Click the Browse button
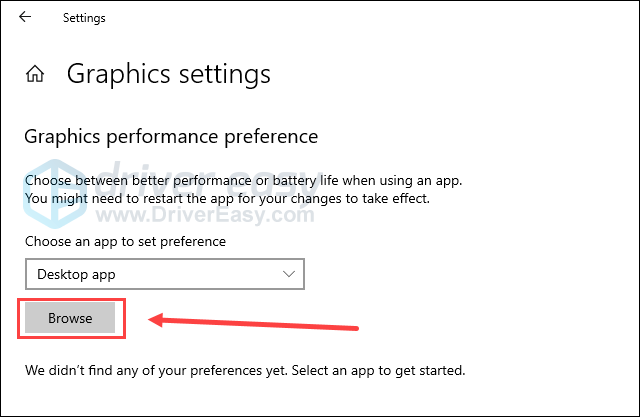Viewport: 640px width, 417px height. click(x=70, y=318)
